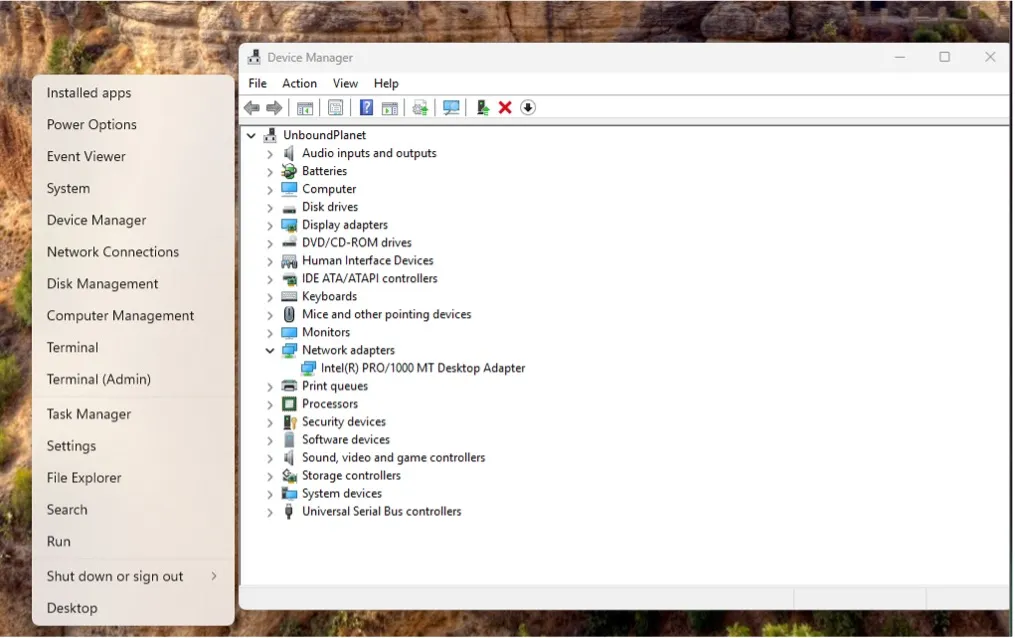The height and width of the screenshot is (638, 1015).
Task: Select the Processors tree item
Action: click(x=329, y=404)
